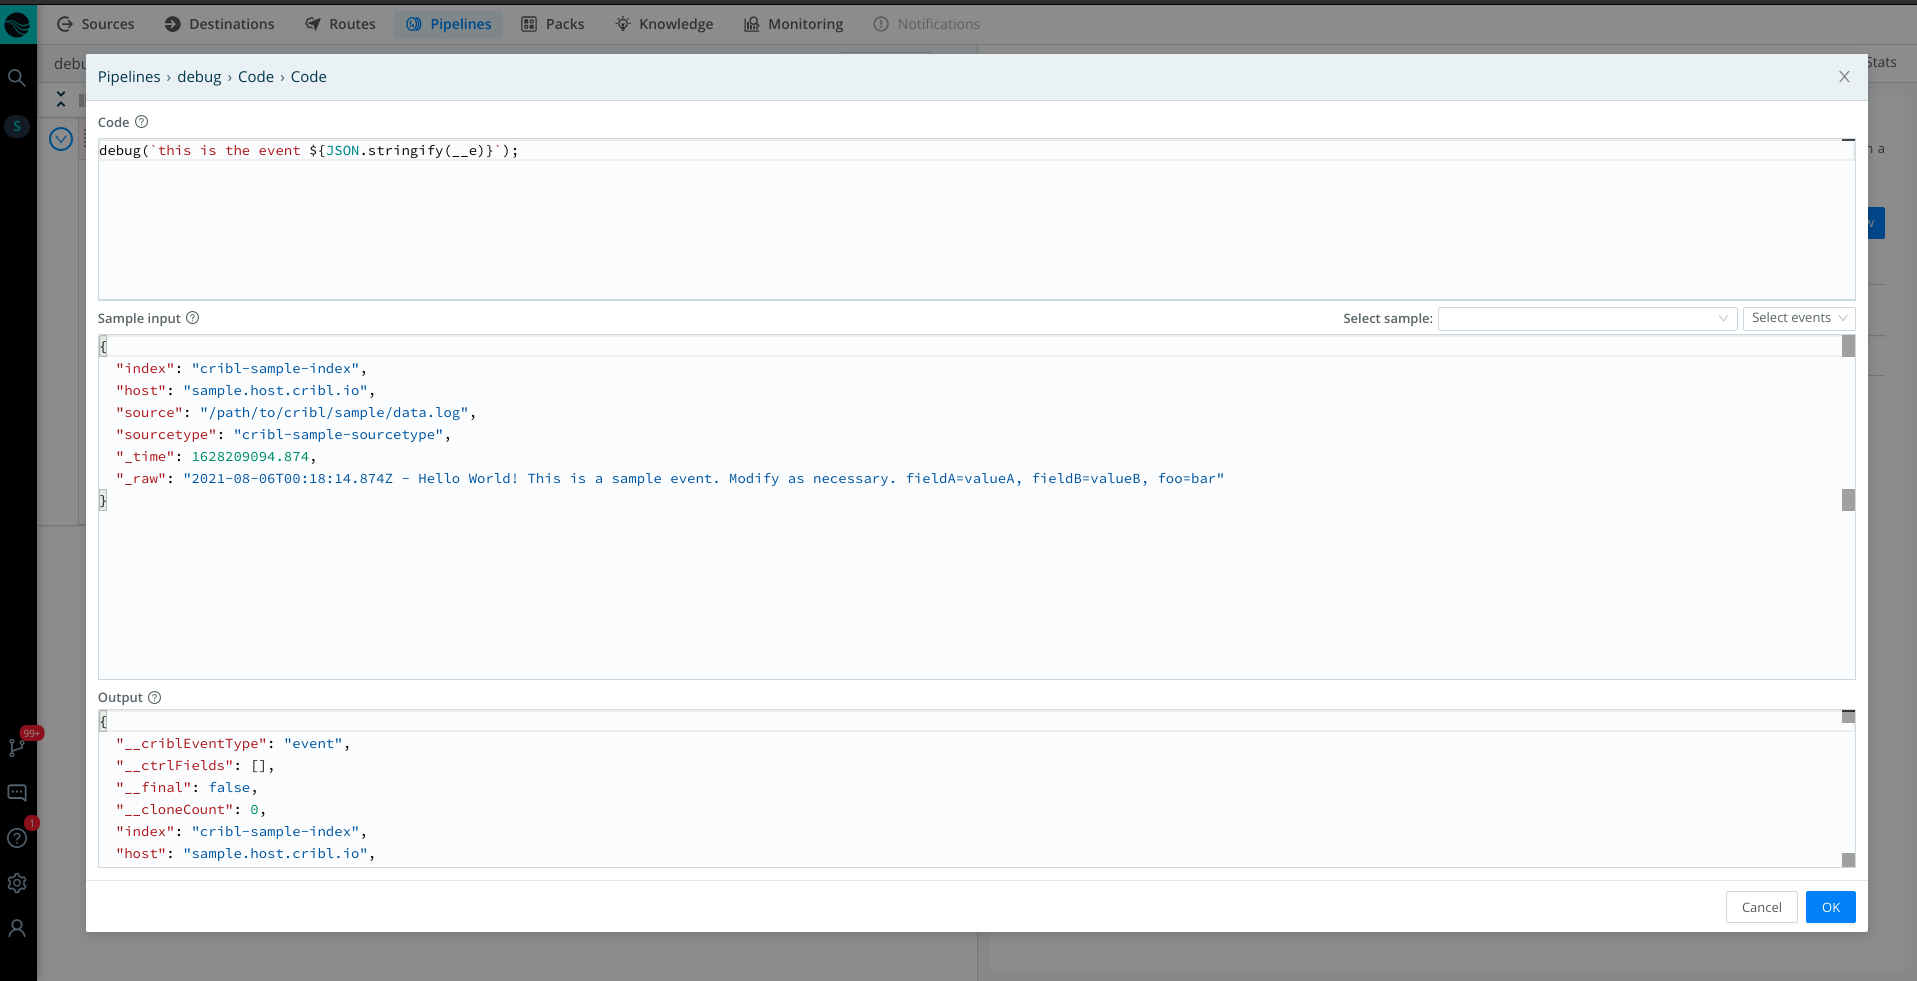
Task: Select Pipelines in the breadcrumb trail
Action: coord(129,76)
